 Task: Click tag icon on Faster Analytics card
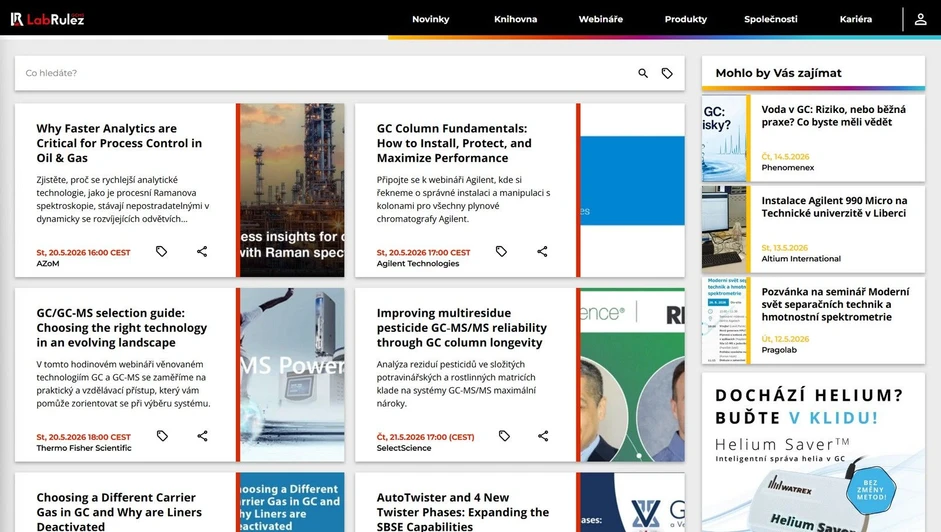161,251
